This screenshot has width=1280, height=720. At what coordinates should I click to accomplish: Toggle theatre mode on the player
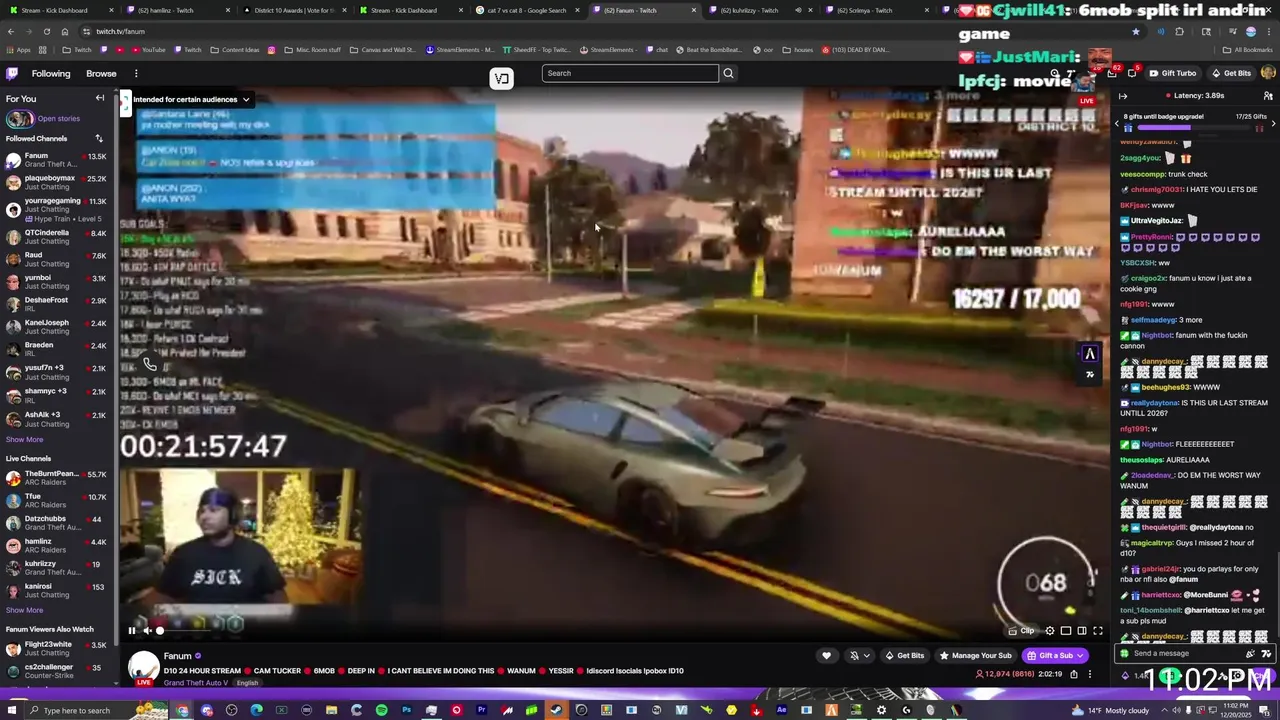pyautogui.click(x=1081, y=631)
